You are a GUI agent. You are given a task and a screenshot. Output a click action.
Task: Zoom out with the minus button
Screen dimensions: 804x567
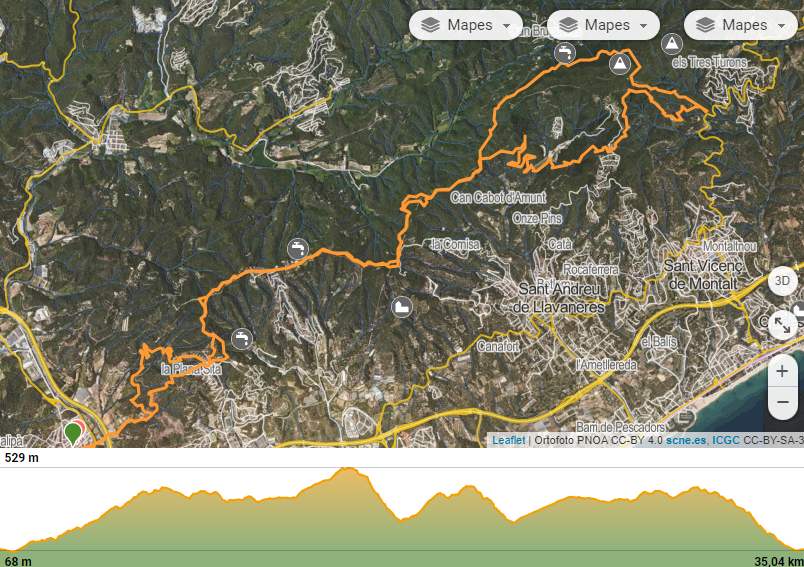(782, 402)
